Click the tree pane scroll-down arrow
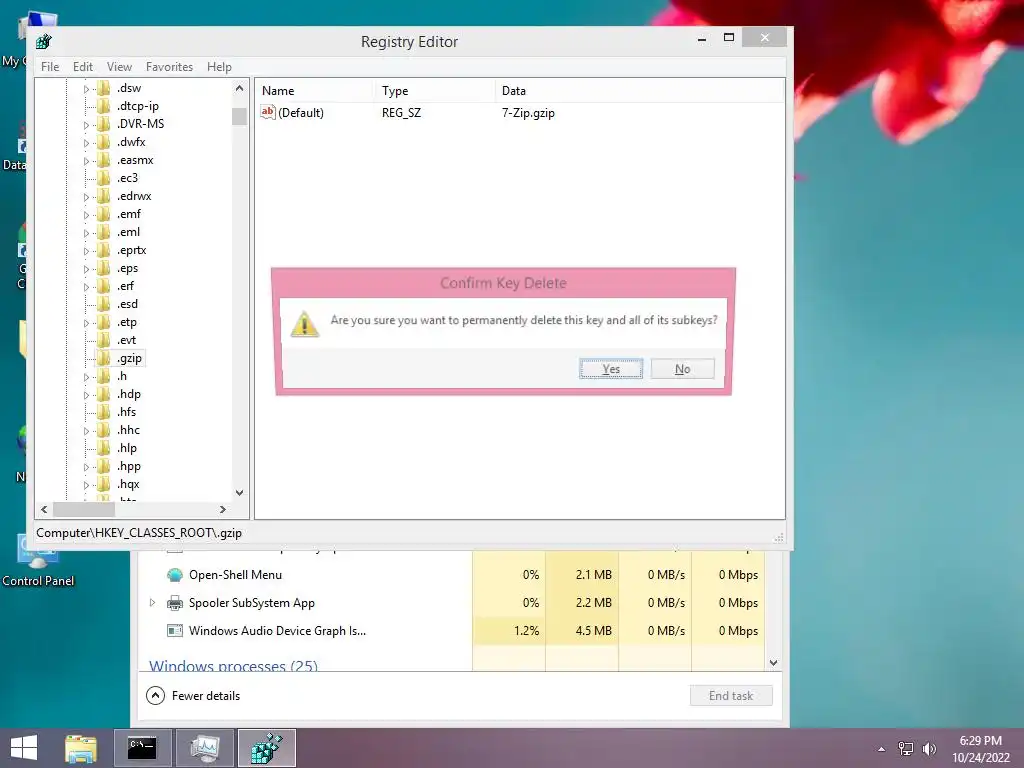1024x768 pixels. coord(239,493)
